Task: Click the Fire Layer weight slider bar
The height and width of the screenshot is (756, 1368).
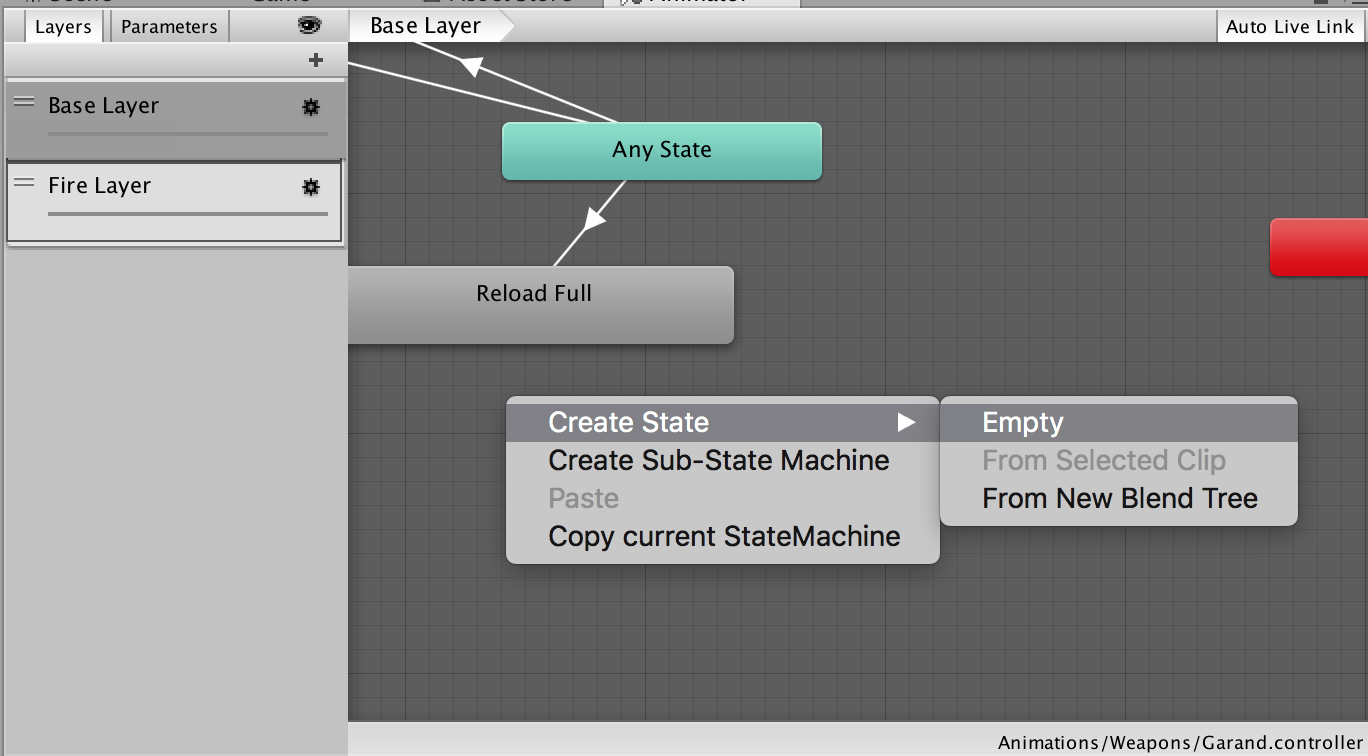Action: pyautogui.click(x=187, y=213)
